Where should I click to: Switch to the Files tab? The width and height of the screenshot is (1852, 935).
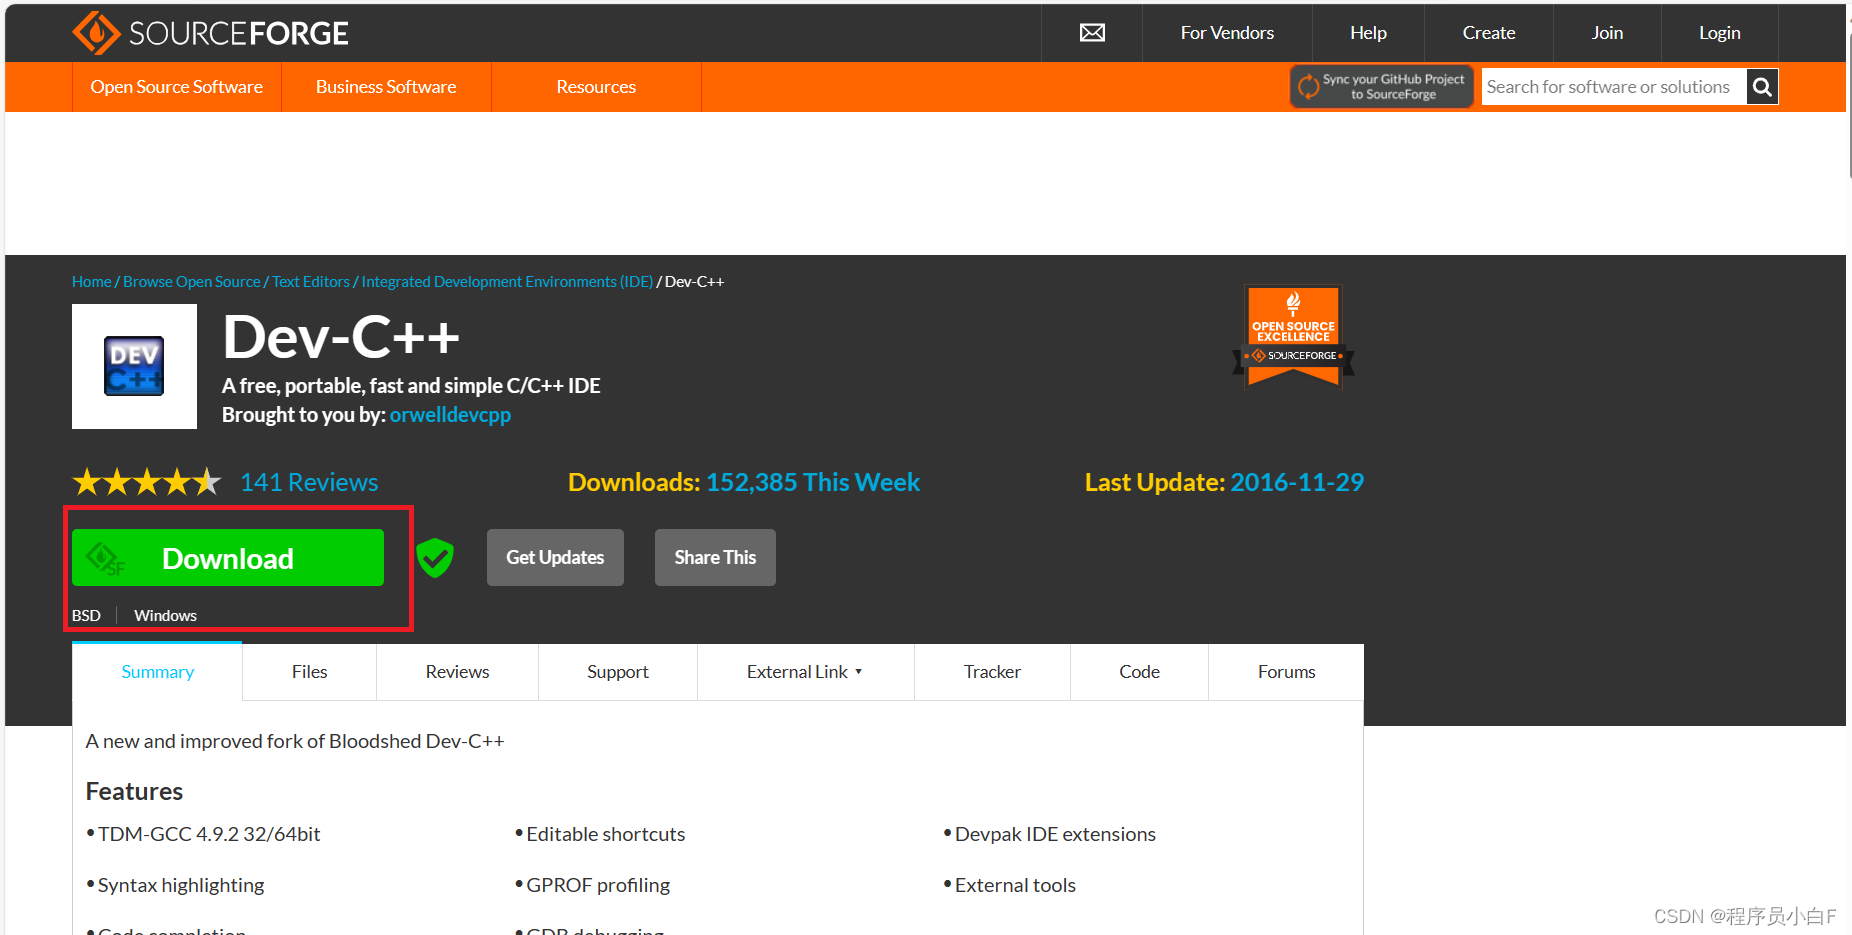tap(309, 671)
